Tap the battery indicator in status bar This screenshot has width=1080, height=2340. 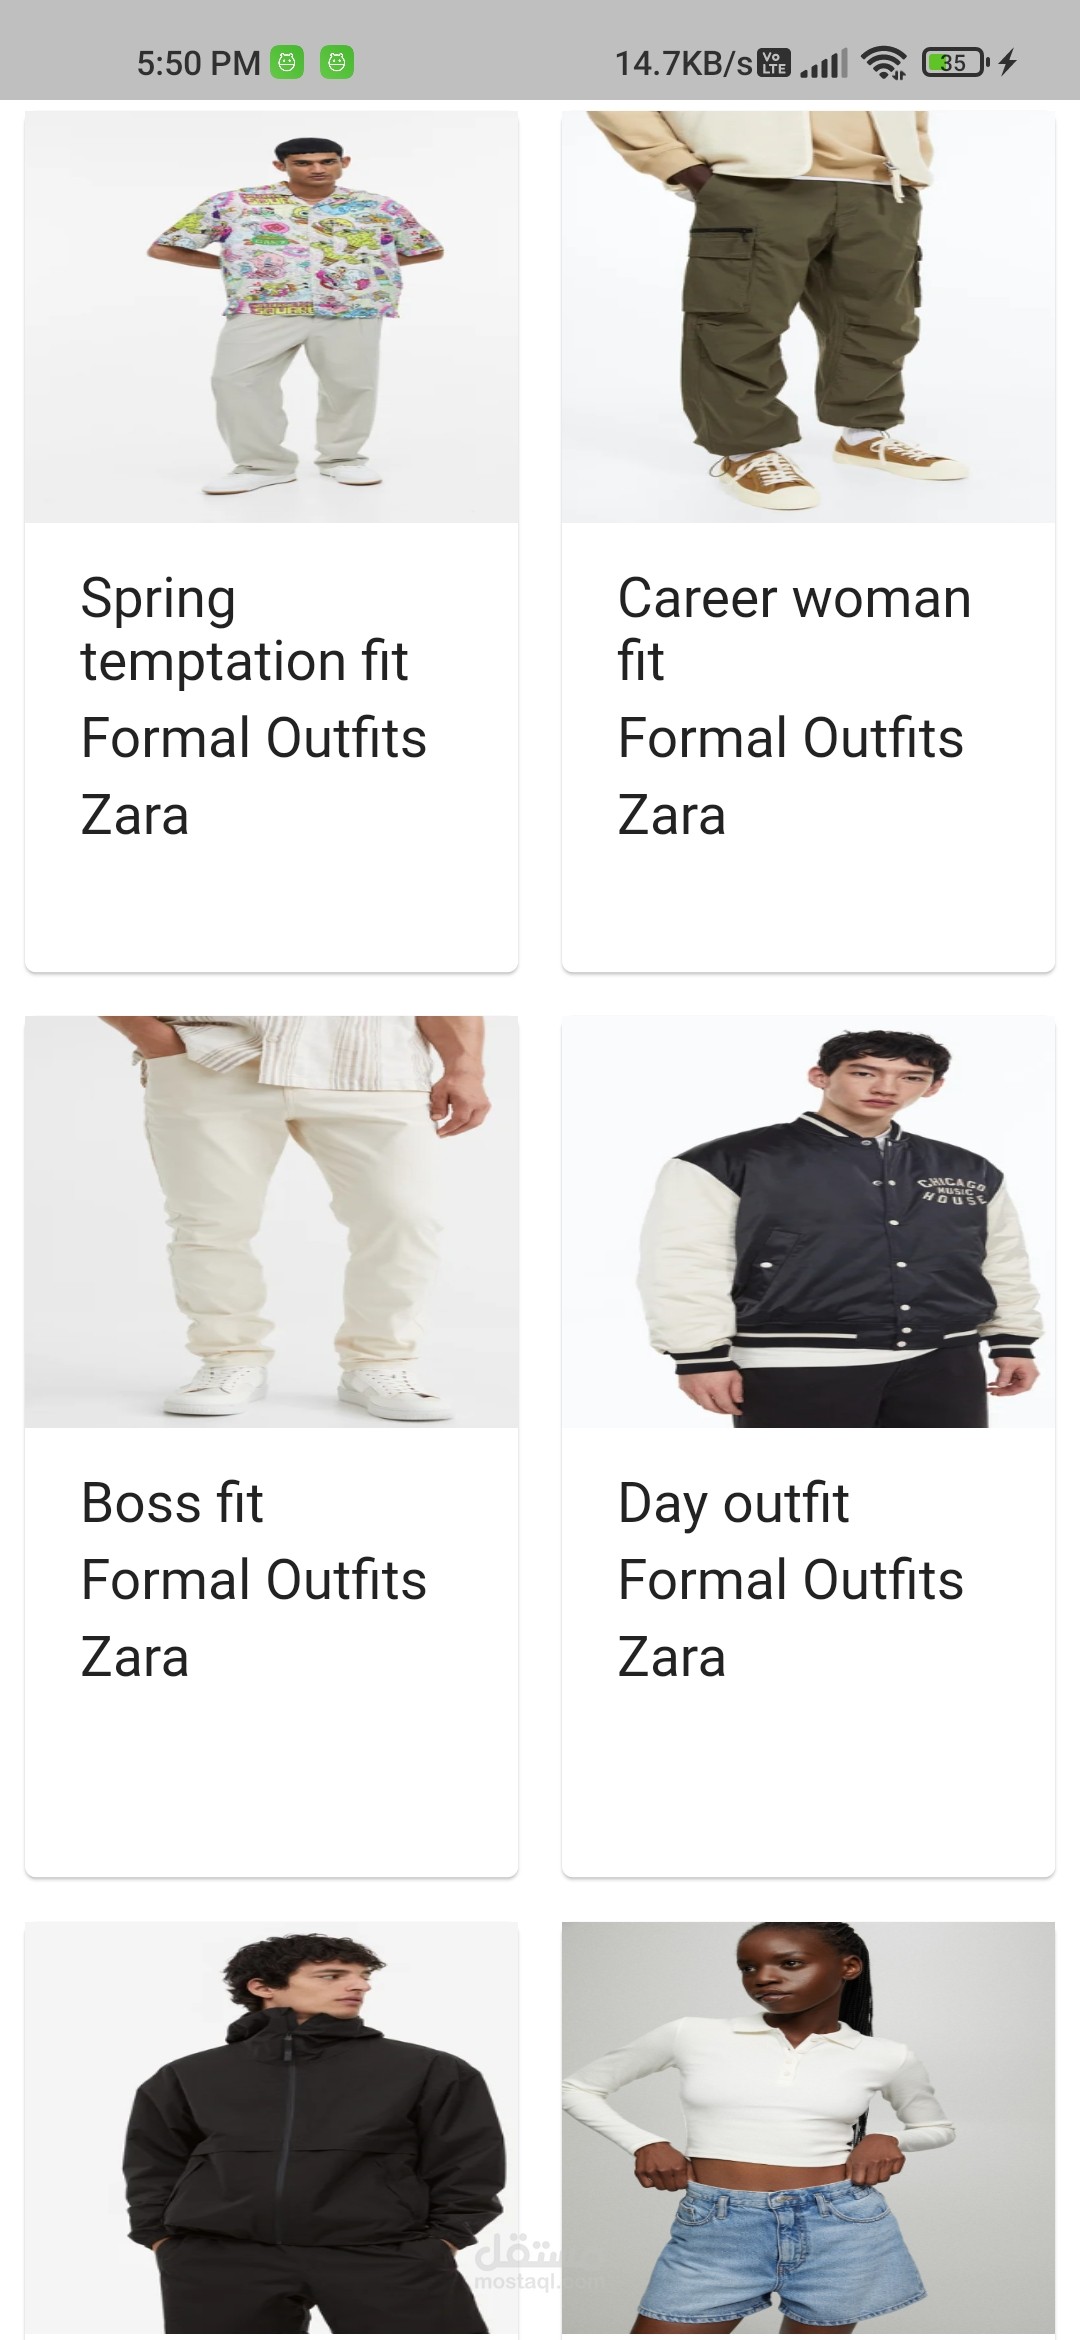[x=956, y=63]
